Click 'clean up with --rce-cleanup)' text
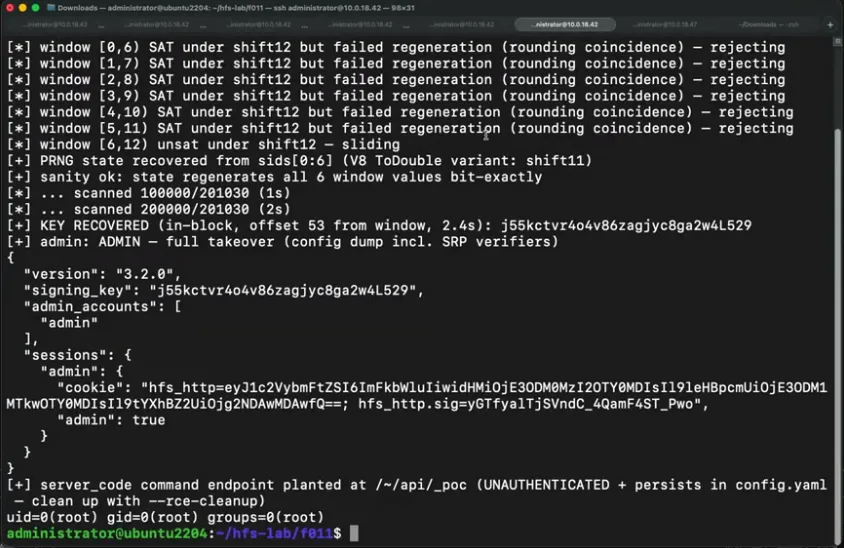 (x=148, y=501)
